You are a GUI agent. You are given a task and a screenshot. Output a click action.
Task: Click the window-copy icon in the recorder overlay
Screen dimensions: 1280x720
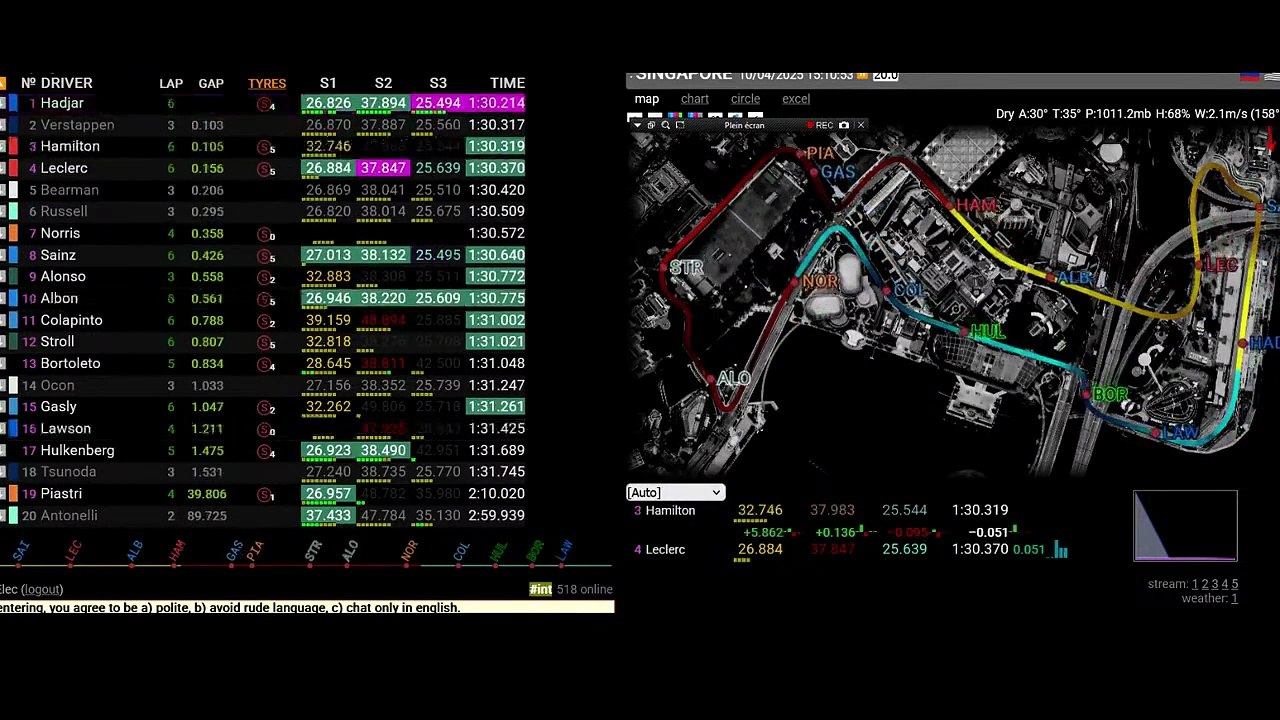coord(651,125)
